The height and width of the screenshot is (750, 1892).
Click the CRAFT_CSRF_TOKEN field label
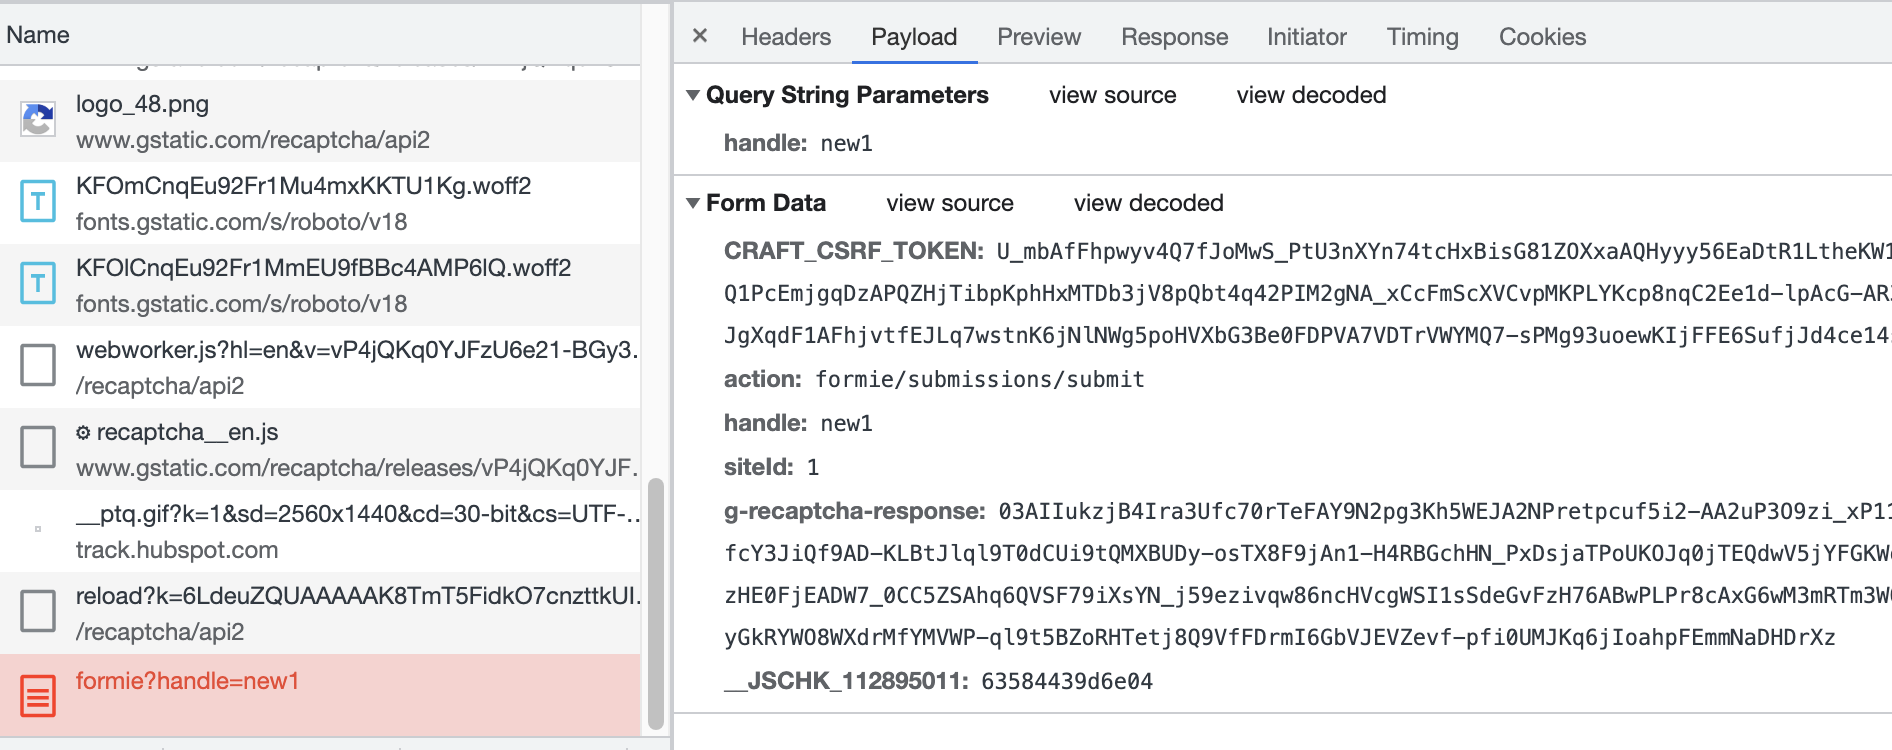[854, 251]
